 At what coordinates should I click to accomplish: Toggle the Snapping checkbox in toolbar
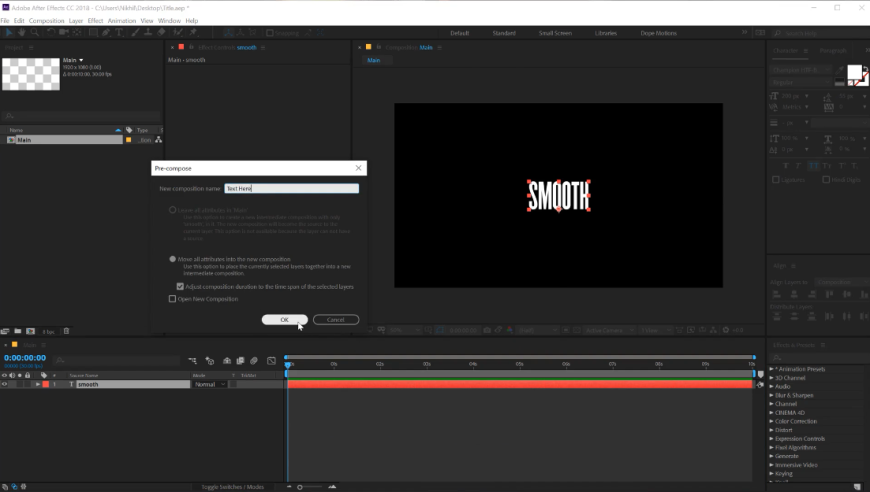(x=270, y=33)
